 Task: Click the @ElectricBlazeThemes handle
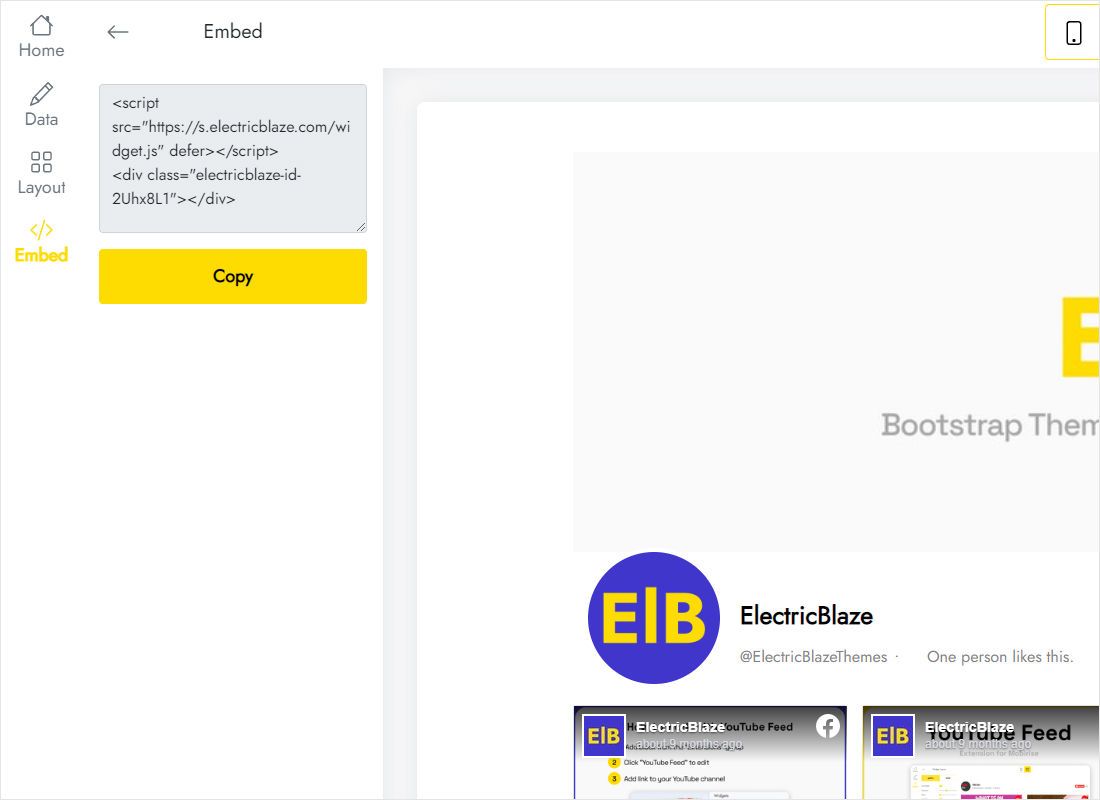pos(814,657)
